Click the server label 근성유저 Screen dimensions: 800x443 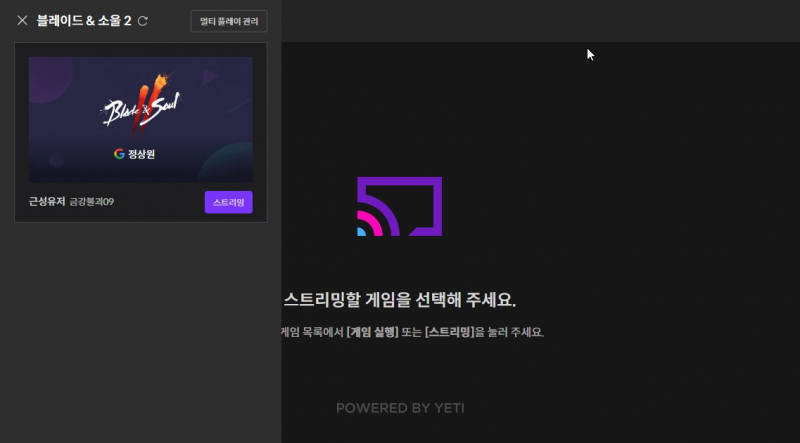(x=46, y=202)
